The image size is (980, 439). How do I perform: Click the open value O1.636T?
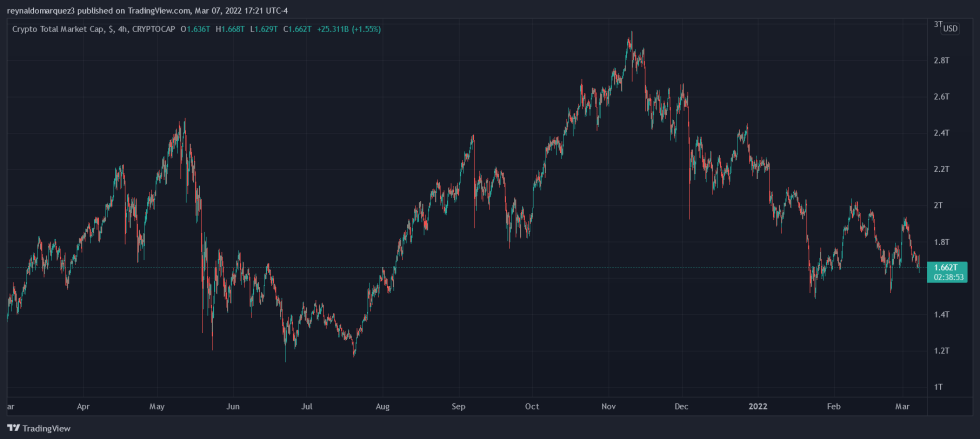click(195, 28)
